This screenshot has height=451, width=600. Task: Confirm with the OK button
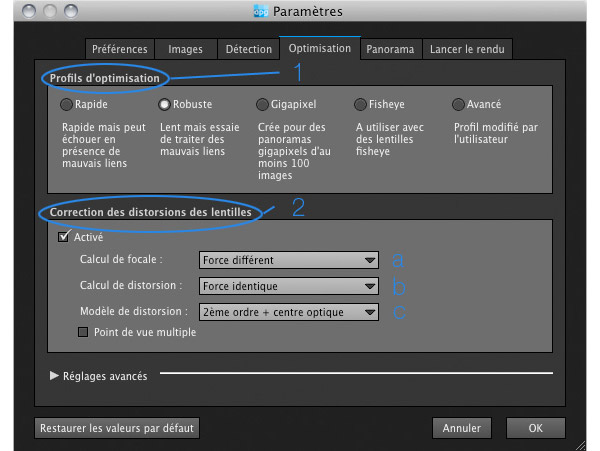pyautogui.click(x=536, y=428)
